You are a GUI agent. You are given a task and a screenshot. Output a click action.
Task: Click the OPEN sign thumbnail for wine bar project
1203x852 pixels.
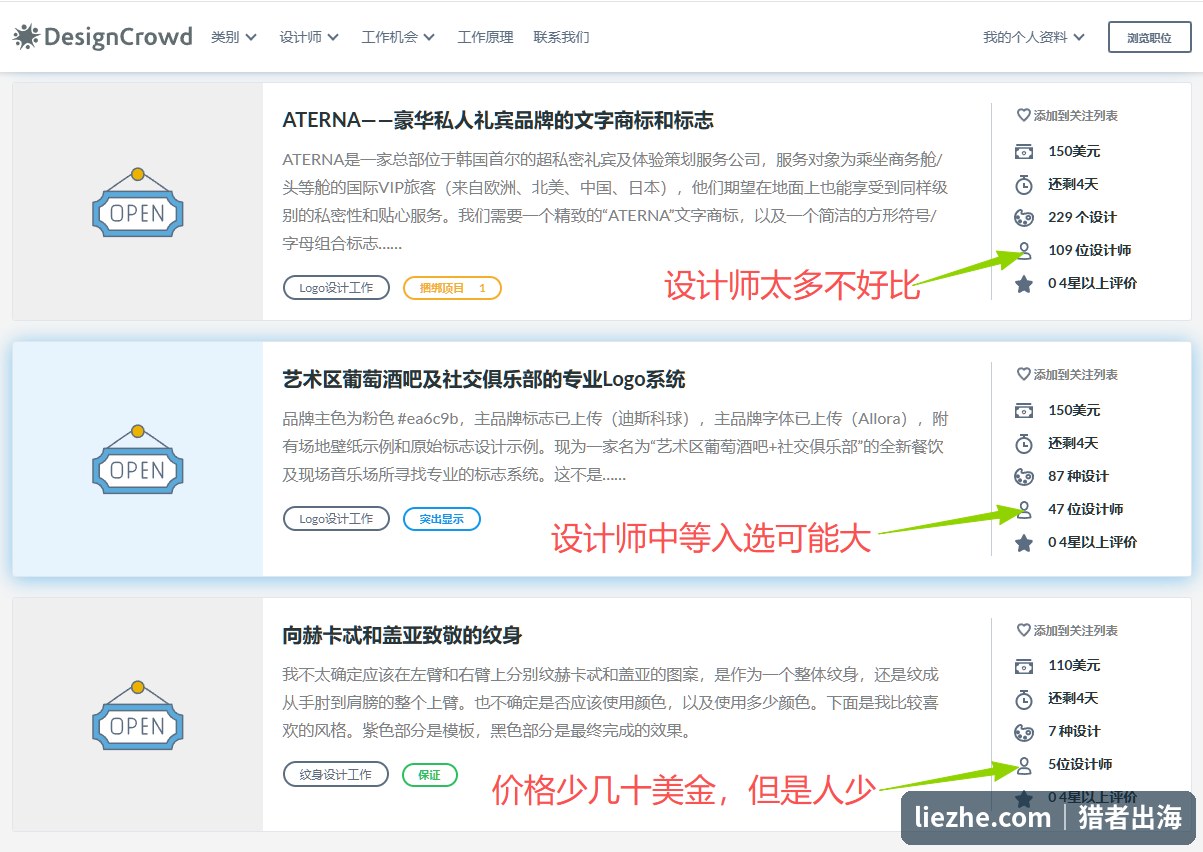pos(137,460)
